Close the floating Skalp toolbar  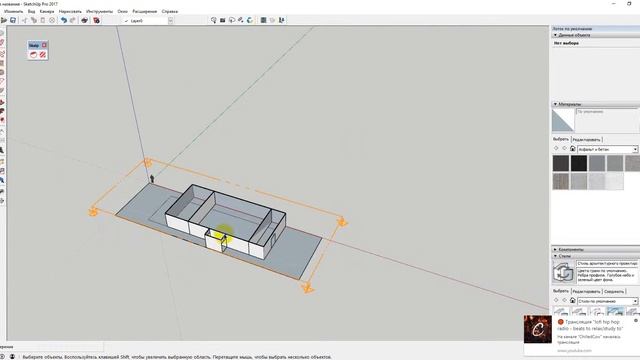pos(44,45)
